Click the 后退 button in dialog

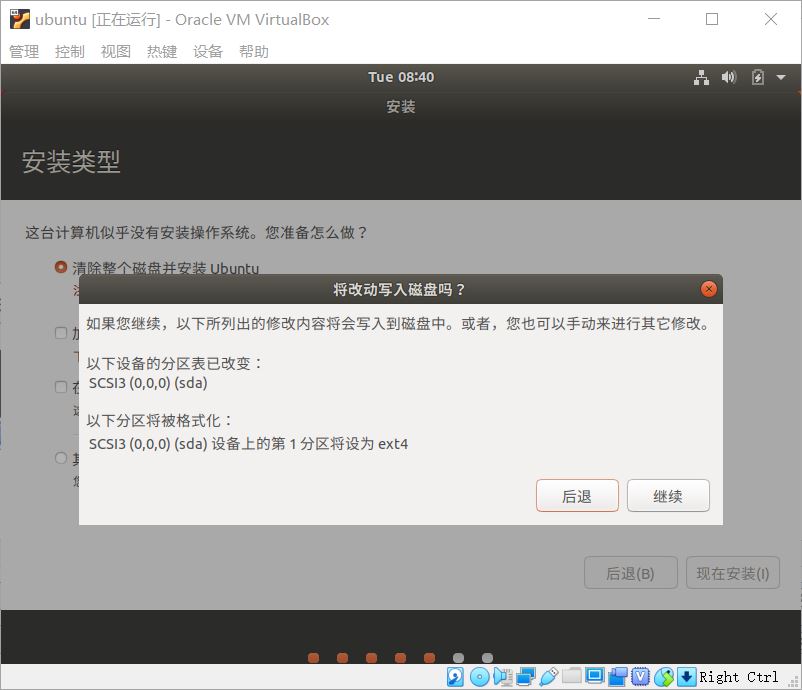click(577, 496)
